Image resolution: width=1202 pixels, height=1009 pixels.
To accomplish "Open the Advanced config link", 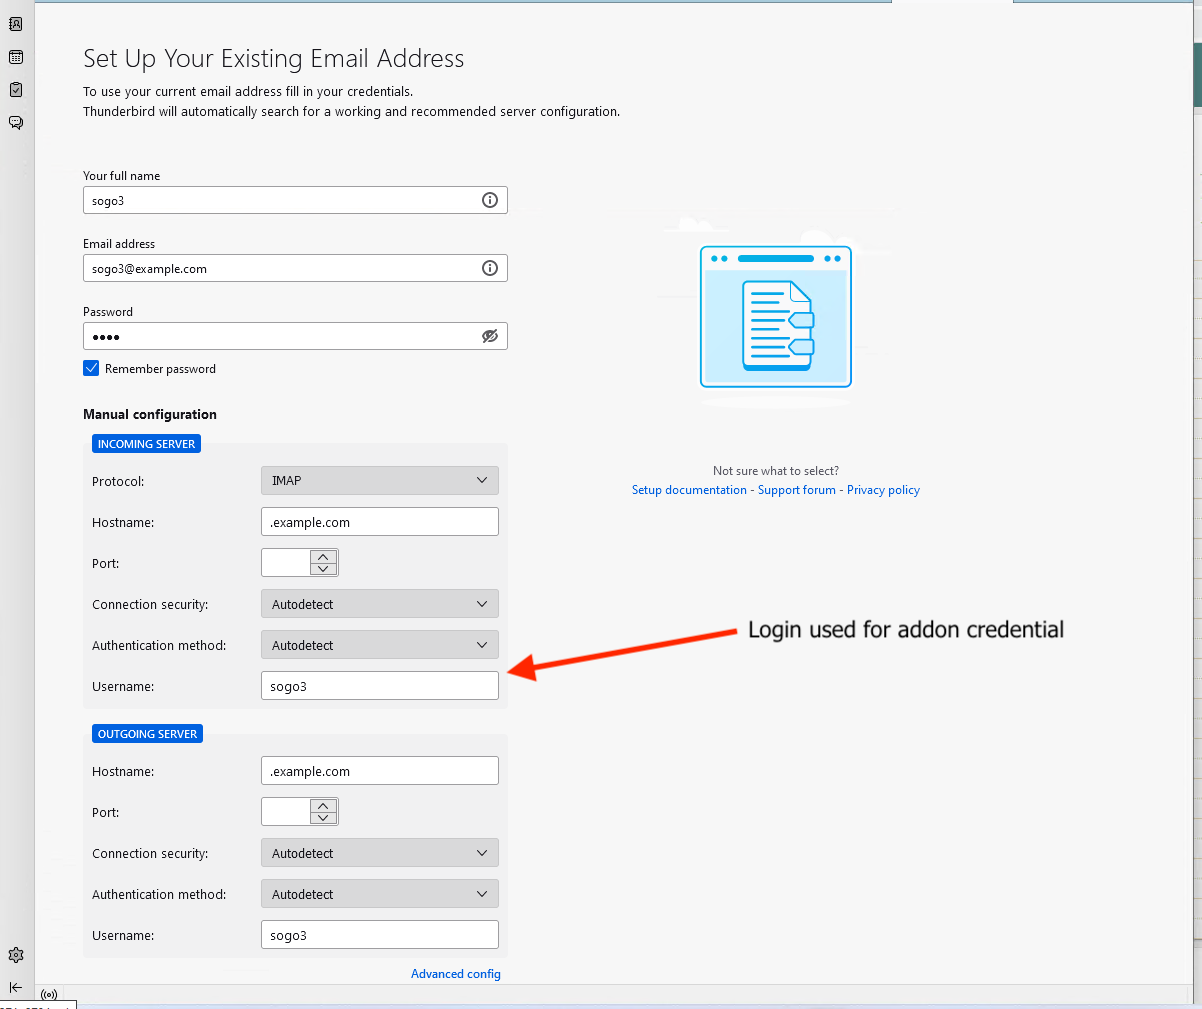I will (x=456, y=974).
